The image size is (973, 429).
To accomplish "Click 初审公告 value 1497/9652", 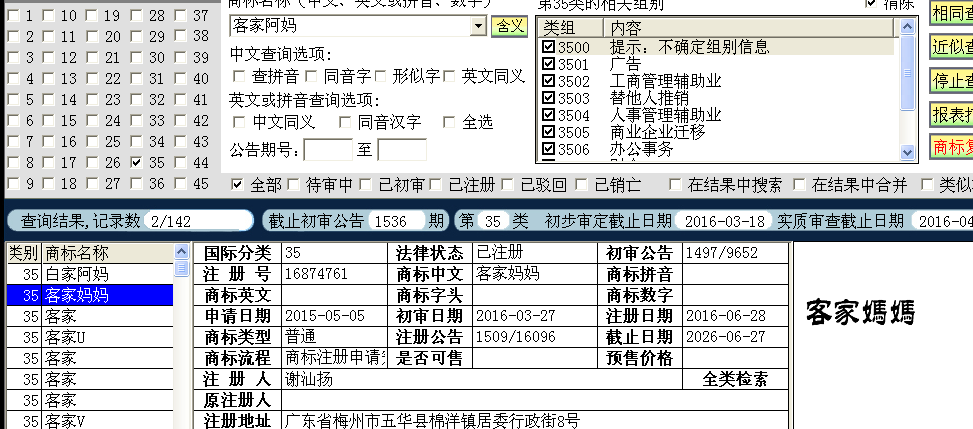I will point(721,253).
